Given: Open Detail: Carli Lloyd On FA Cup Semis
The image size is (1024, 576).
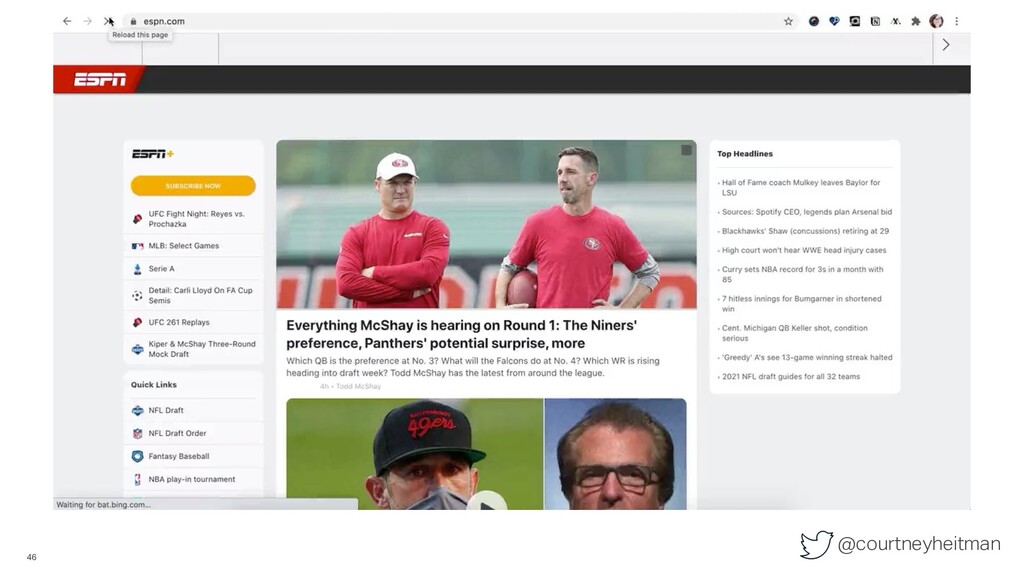Looking at the screenshot, I should click(200, 296).
